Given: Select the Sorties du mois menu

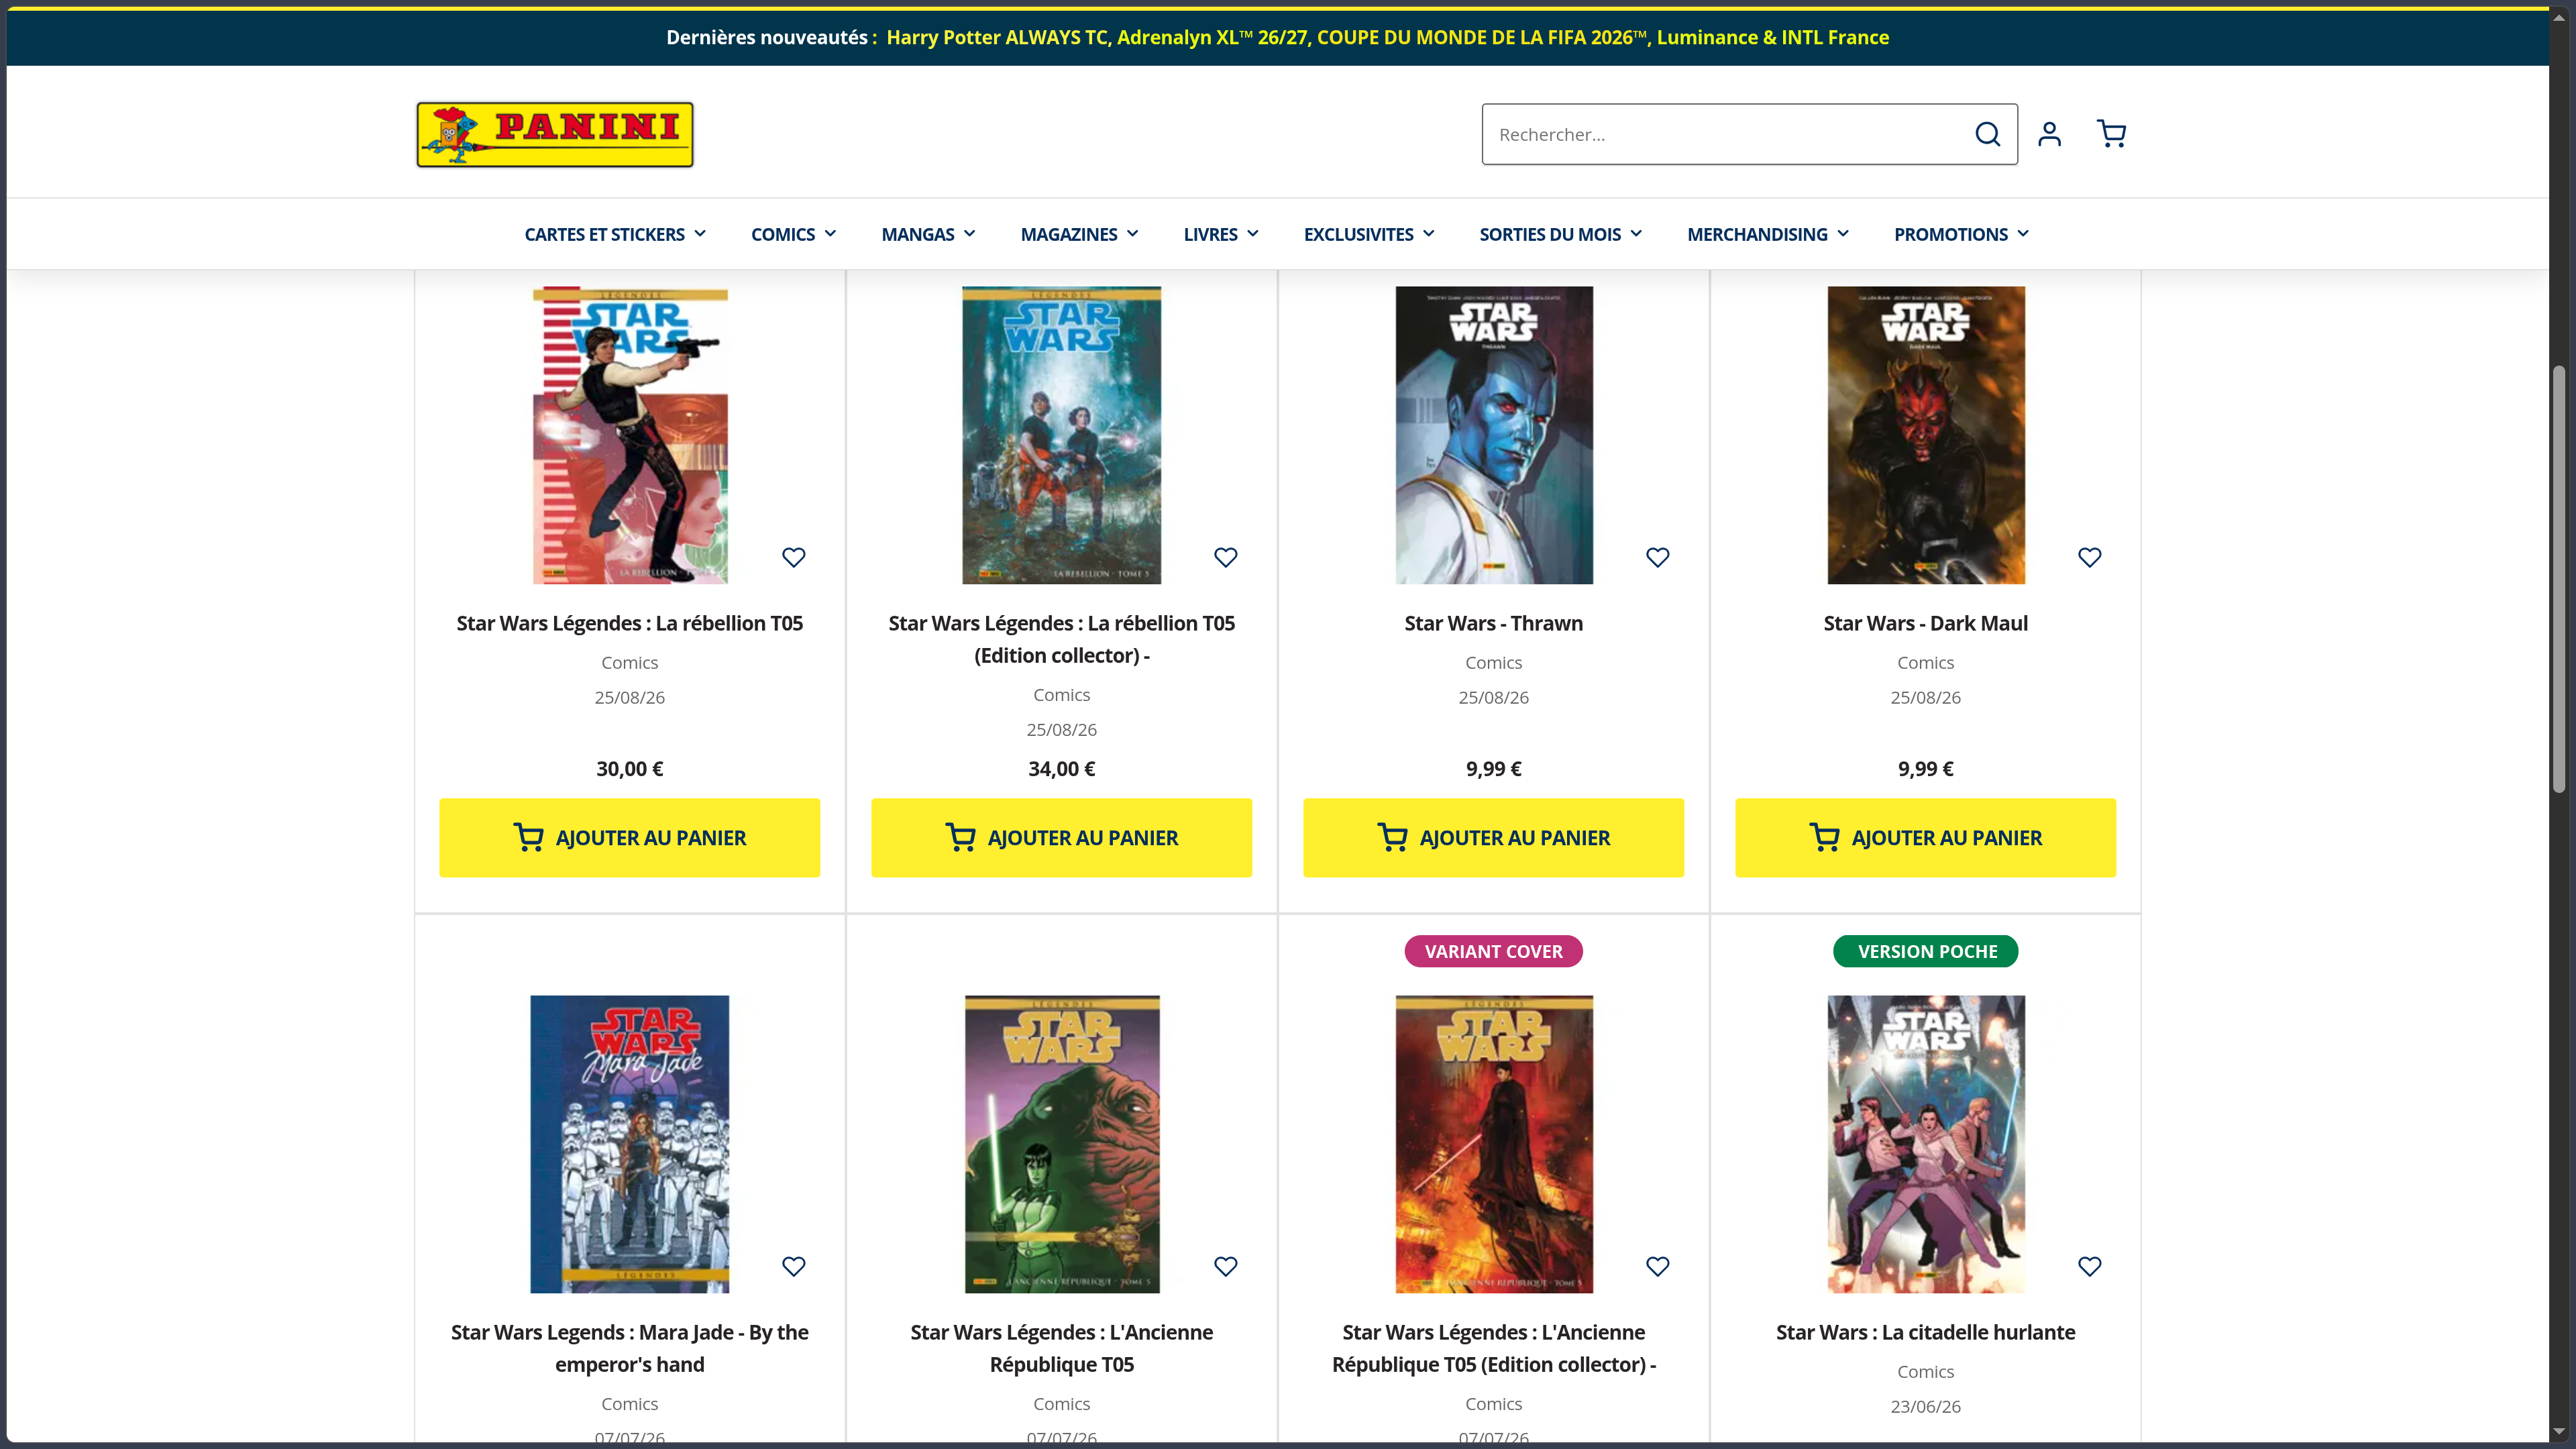Looking at the screenshot, I should [x=1560, y=234].
